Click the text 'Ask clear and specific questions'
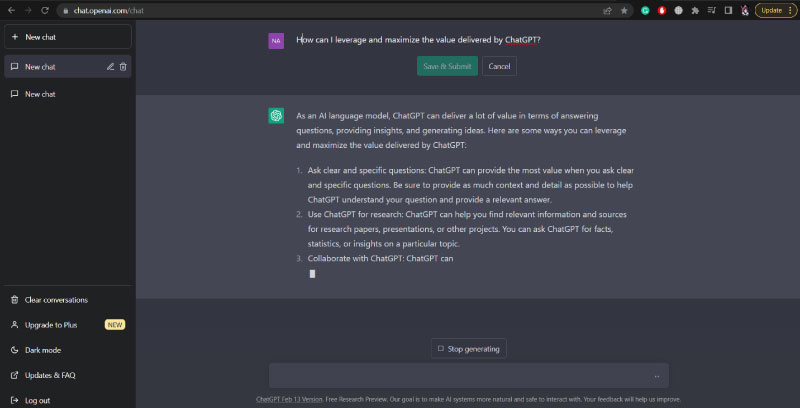Image resolution: width=800 pixels, height=408 pixels. 367,170
